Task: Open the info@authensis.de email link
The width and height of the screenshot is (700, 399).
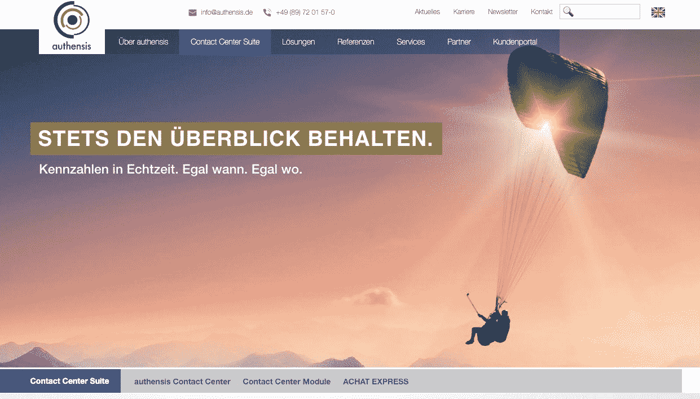Action: click(226, 12)
